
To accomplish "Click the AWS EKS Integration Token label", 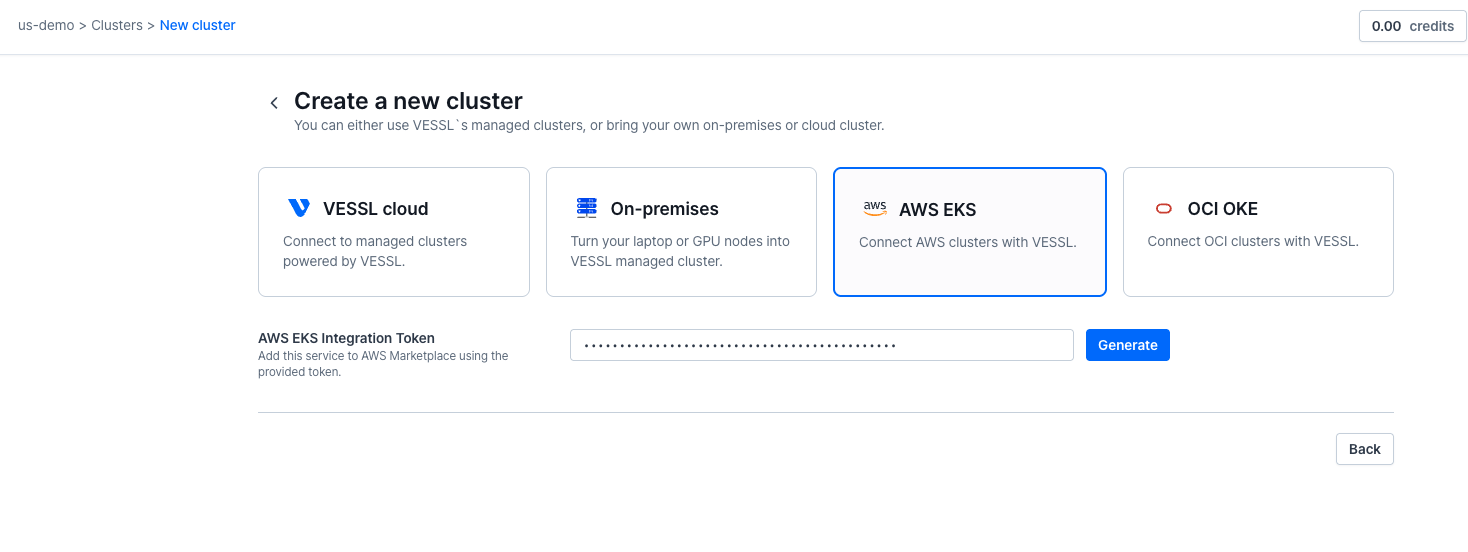I will click(346, 338).
